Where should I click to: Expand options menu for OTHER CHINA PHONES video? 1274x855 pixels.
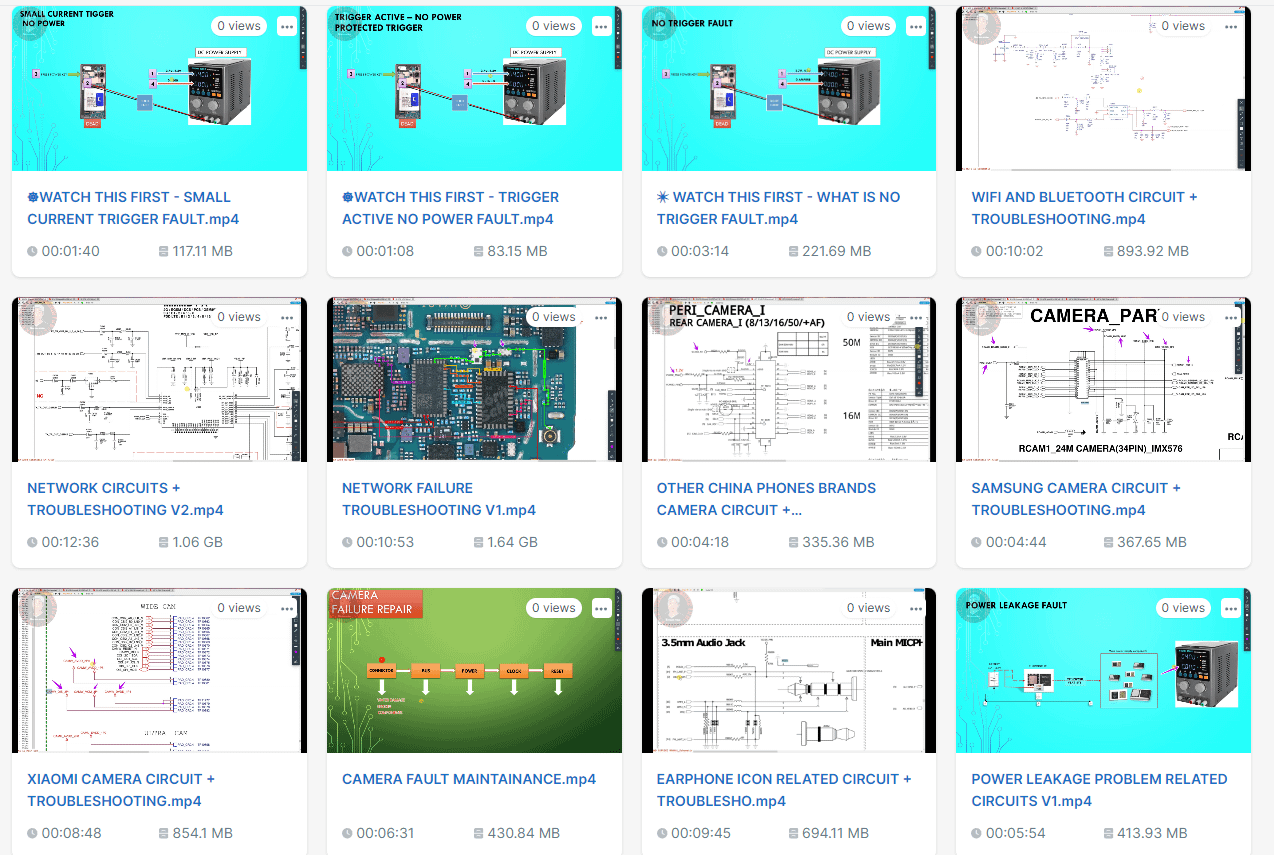tap(916, 317)
